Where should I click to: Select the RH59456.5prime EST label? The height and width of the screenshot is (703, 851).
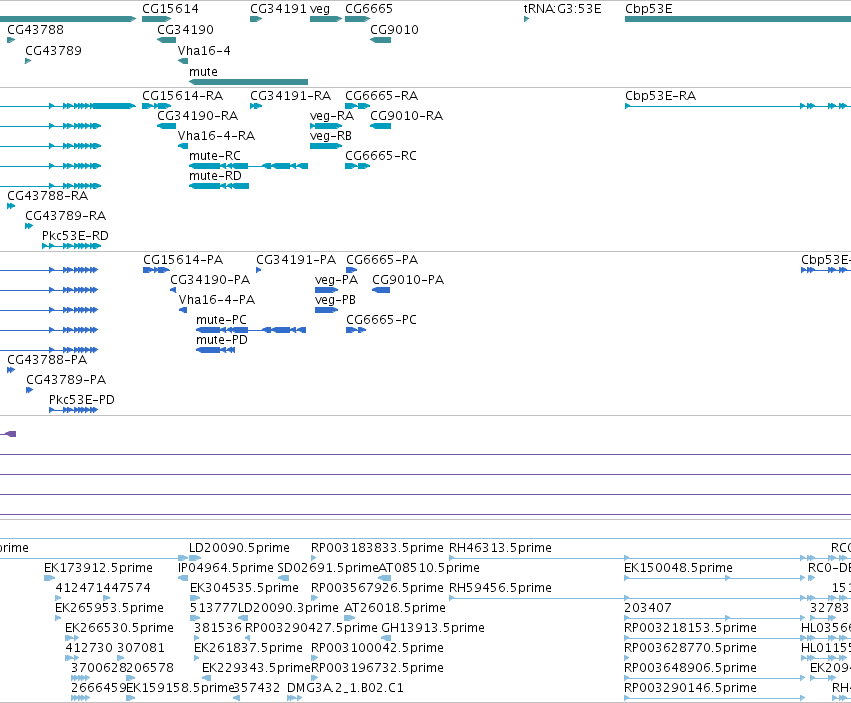coord(500,588)
